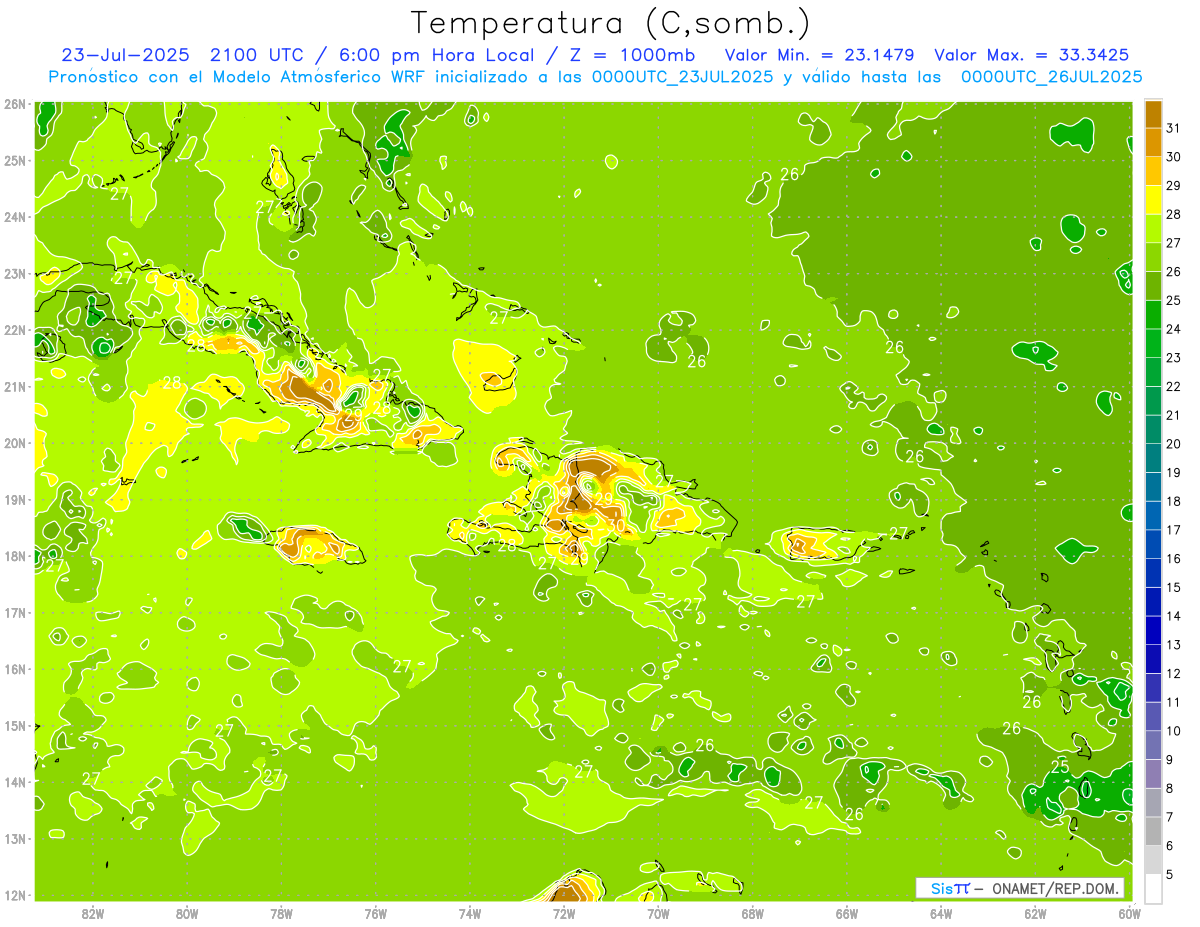Click the "27" label on the color scale

[x=1173, y=243]
